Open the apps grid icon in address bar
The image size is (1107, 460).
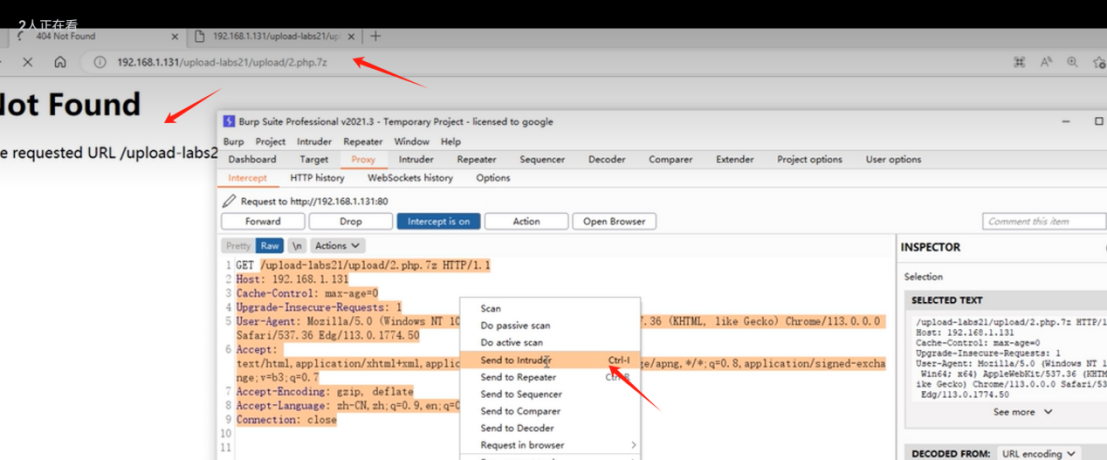[1019, 62]
